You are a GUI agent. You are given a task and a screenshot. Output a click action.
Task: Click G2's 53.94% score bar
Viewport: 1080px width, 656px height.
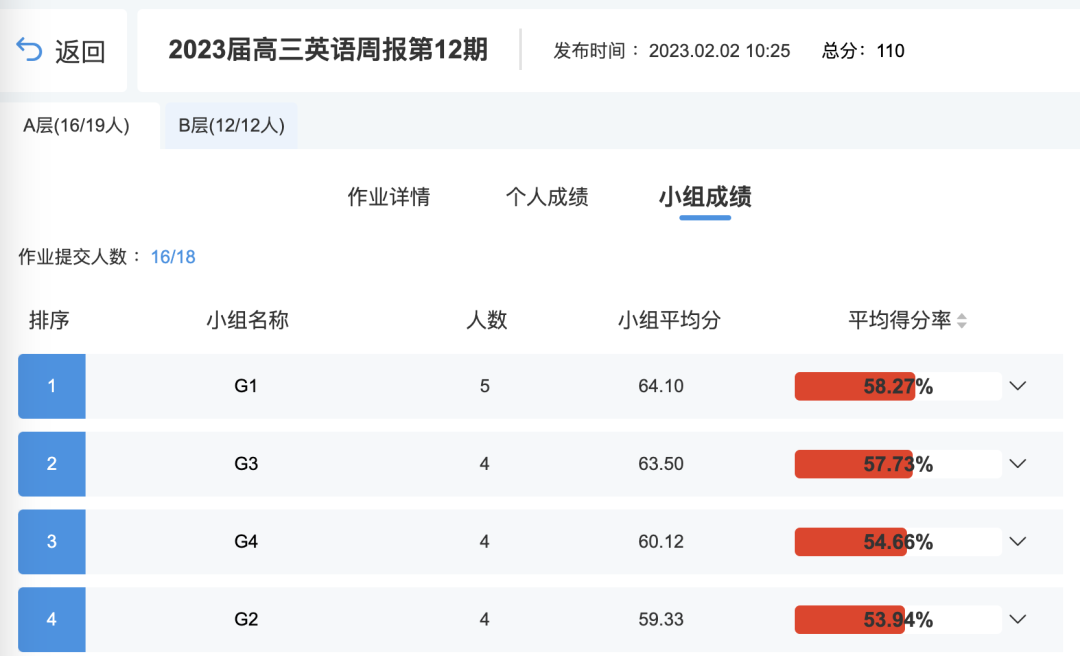897,619
